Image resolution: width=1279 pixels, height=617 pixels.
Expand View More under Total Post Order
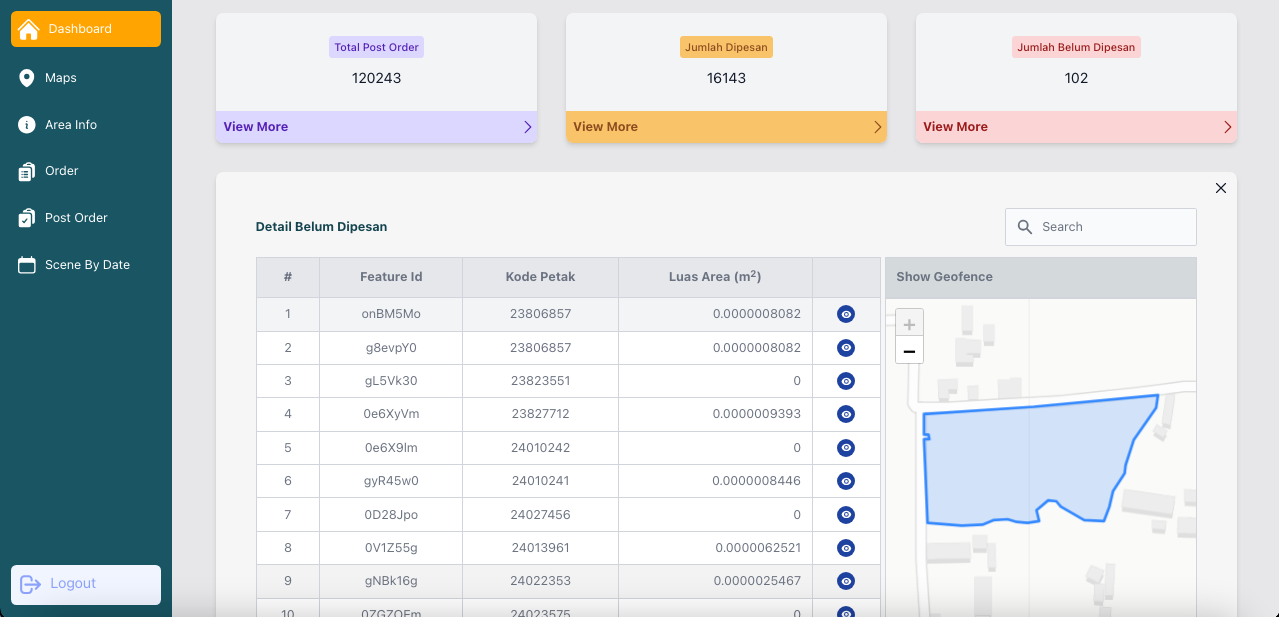[x=376, y=127]
